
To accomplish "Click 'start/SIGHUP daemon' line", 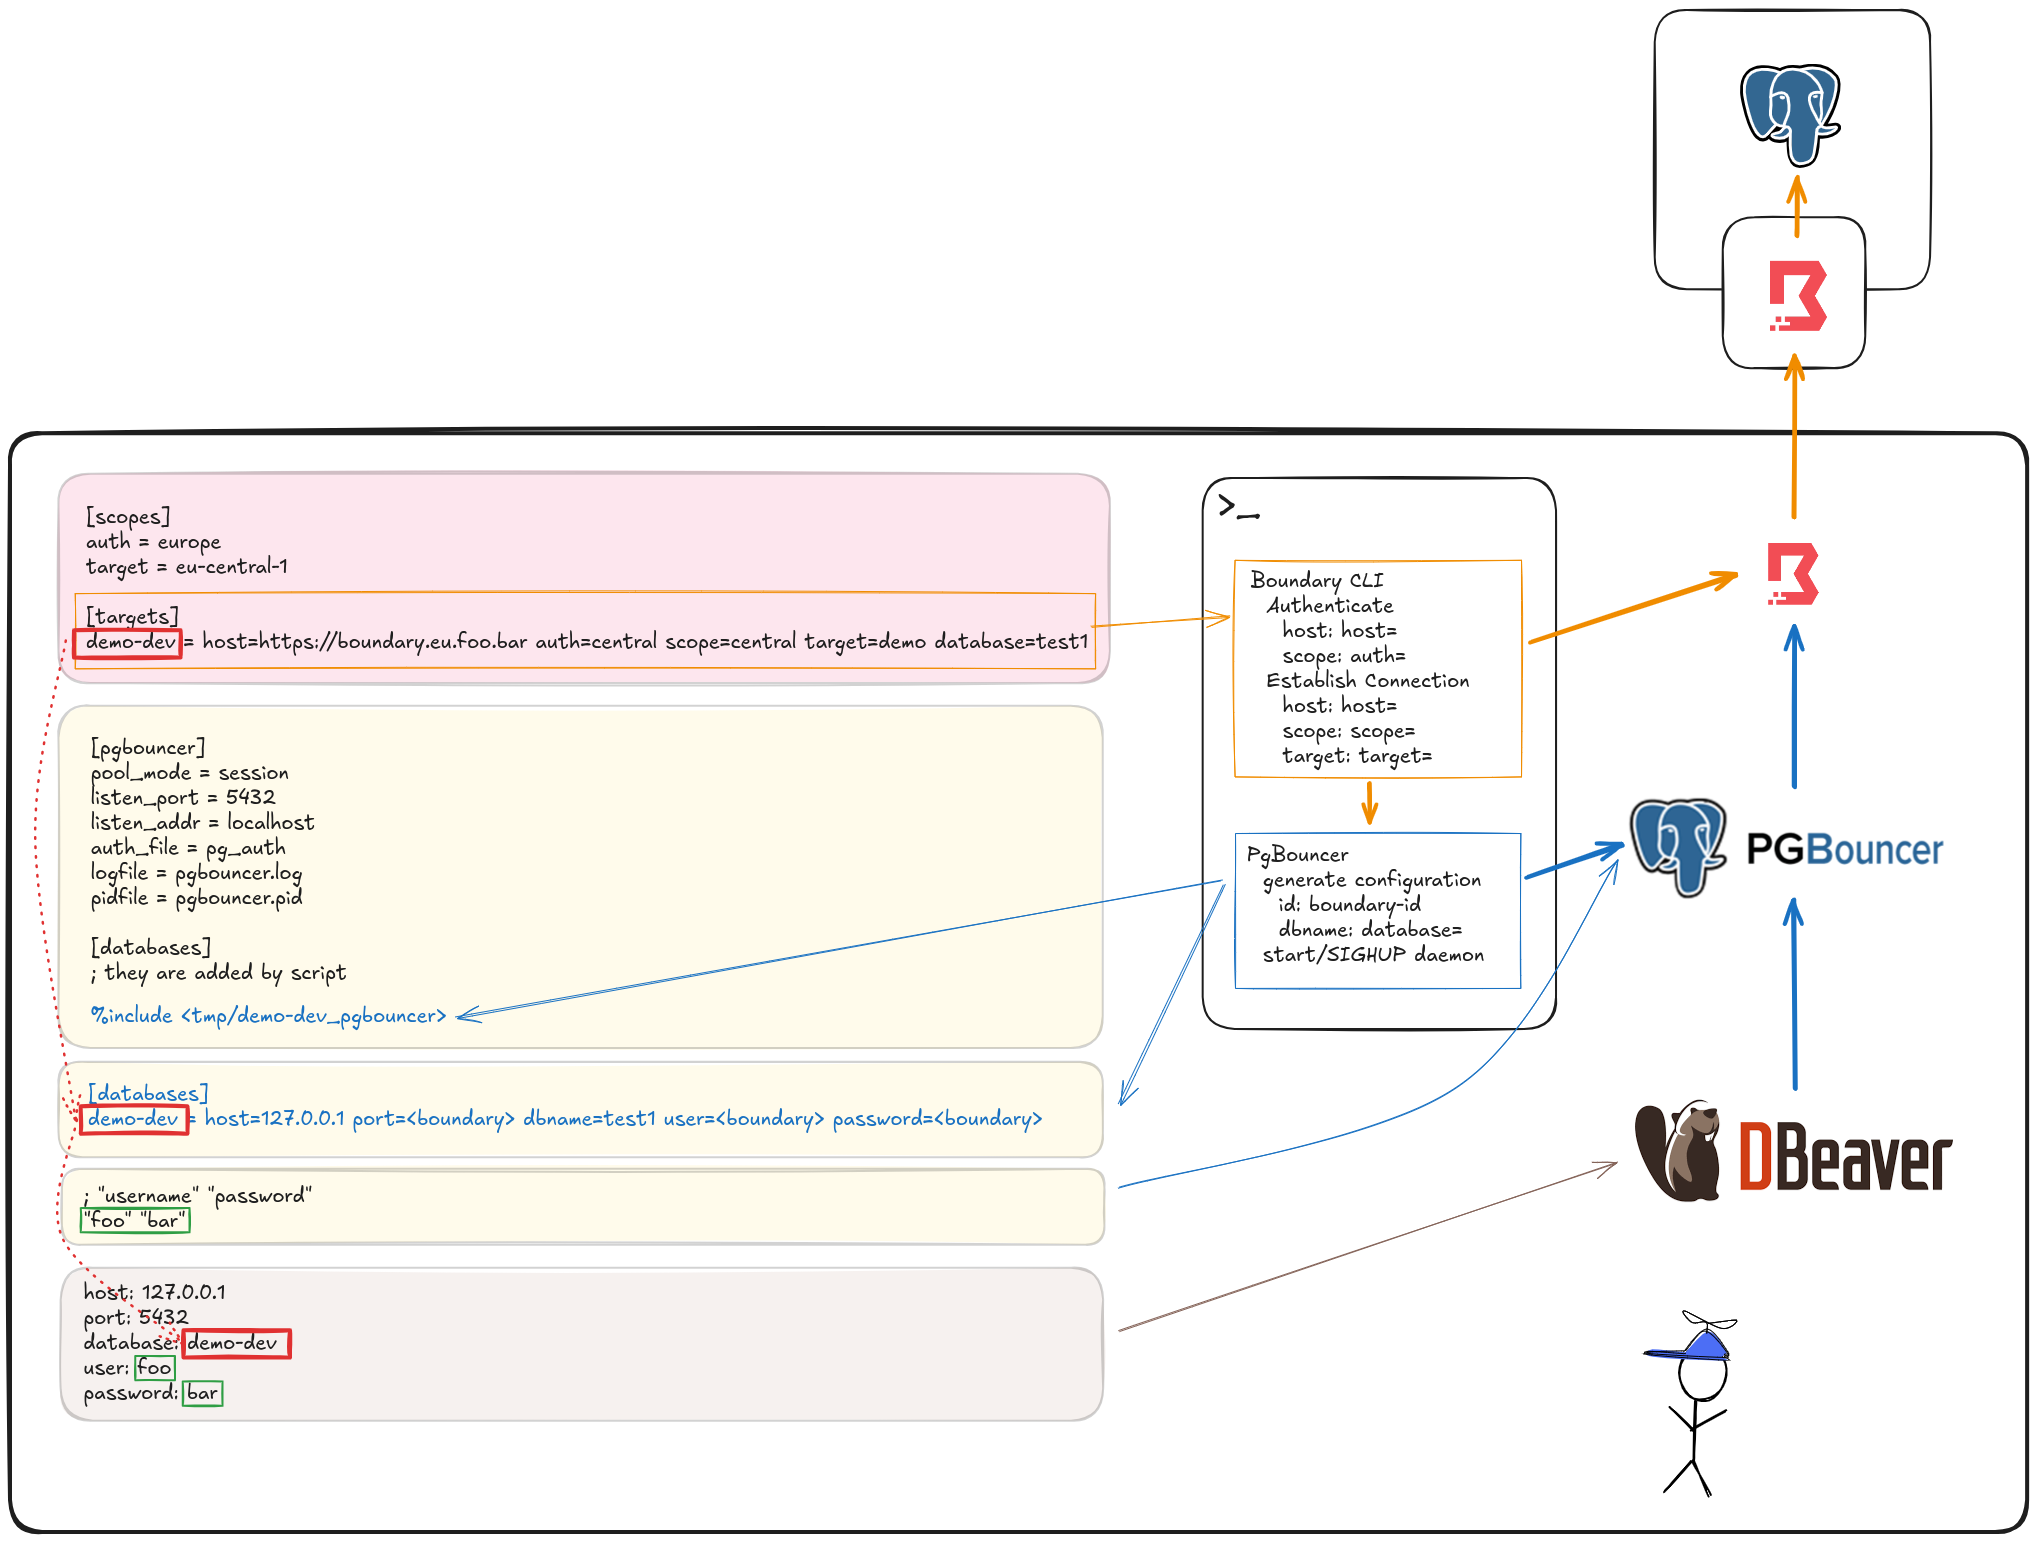I will [x=1373, y=955].
